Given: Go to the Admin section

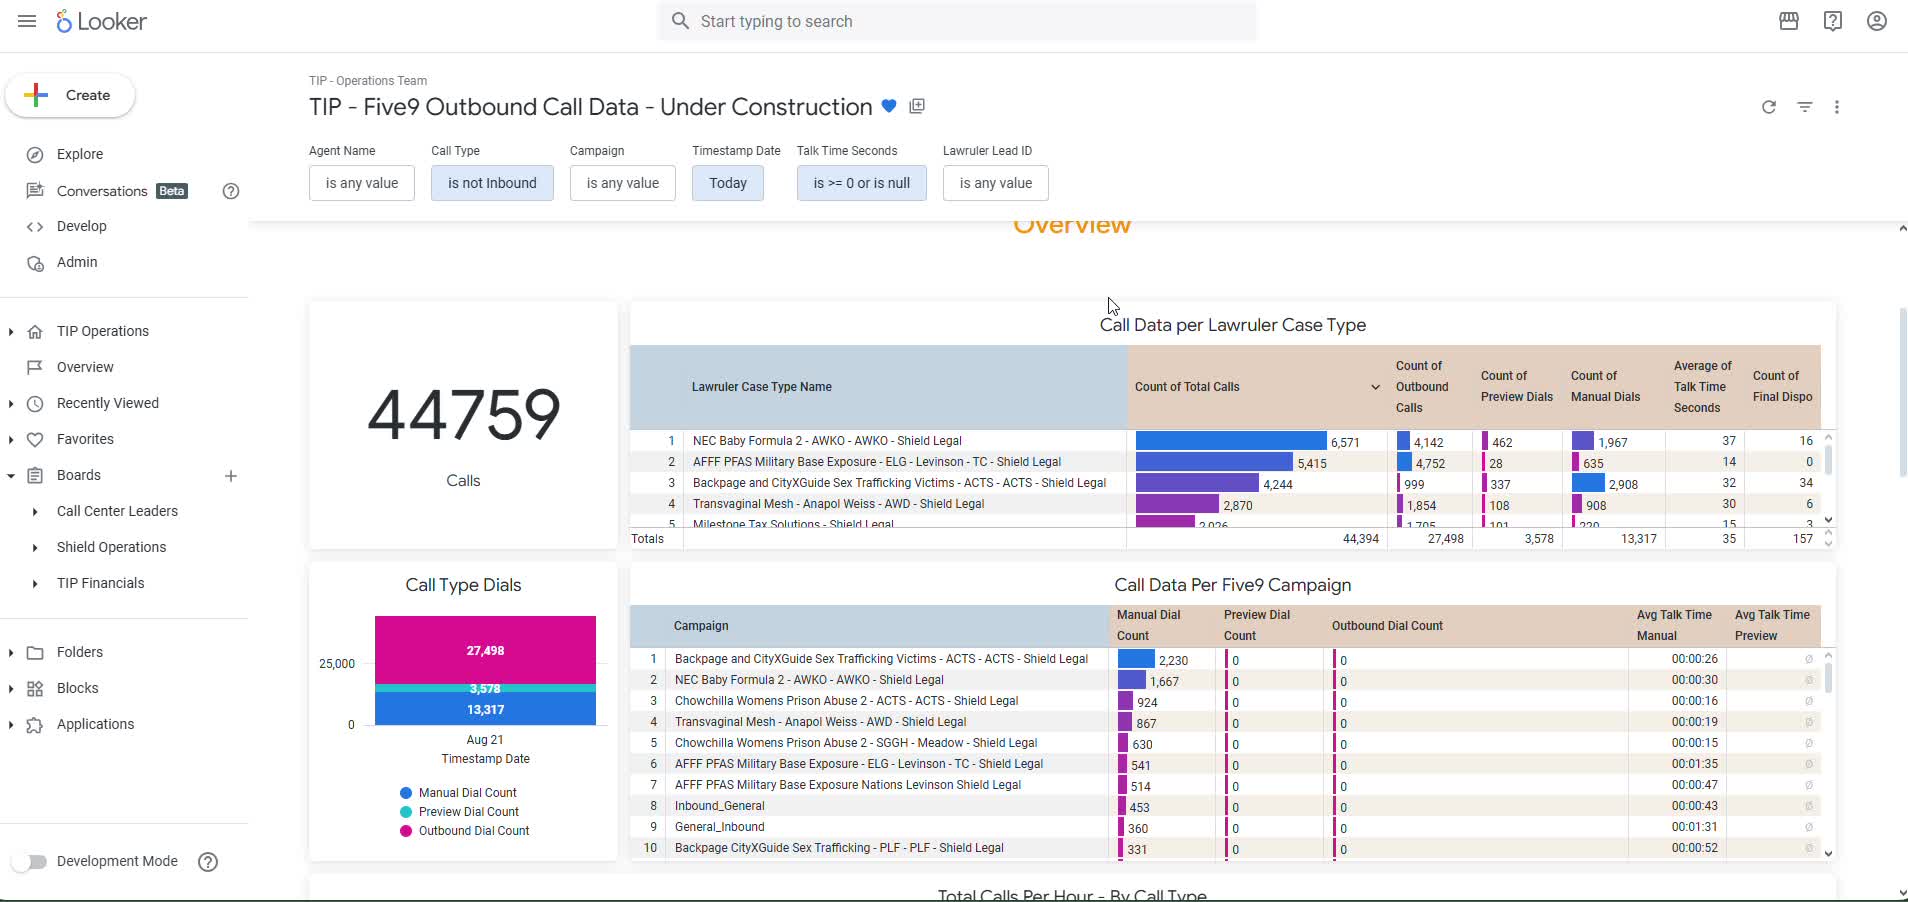Looking at the screenshot, I should [x=77, y=262].
